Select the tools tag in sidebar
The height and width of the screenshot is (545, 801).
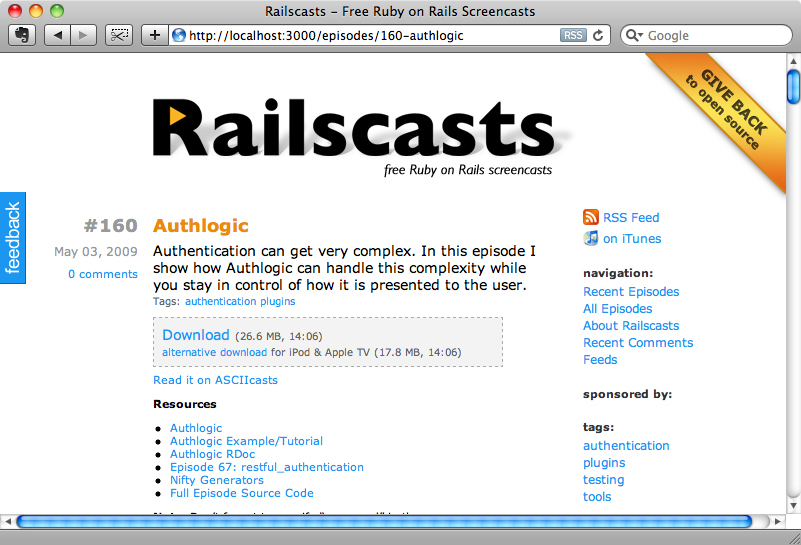point(597,496)
